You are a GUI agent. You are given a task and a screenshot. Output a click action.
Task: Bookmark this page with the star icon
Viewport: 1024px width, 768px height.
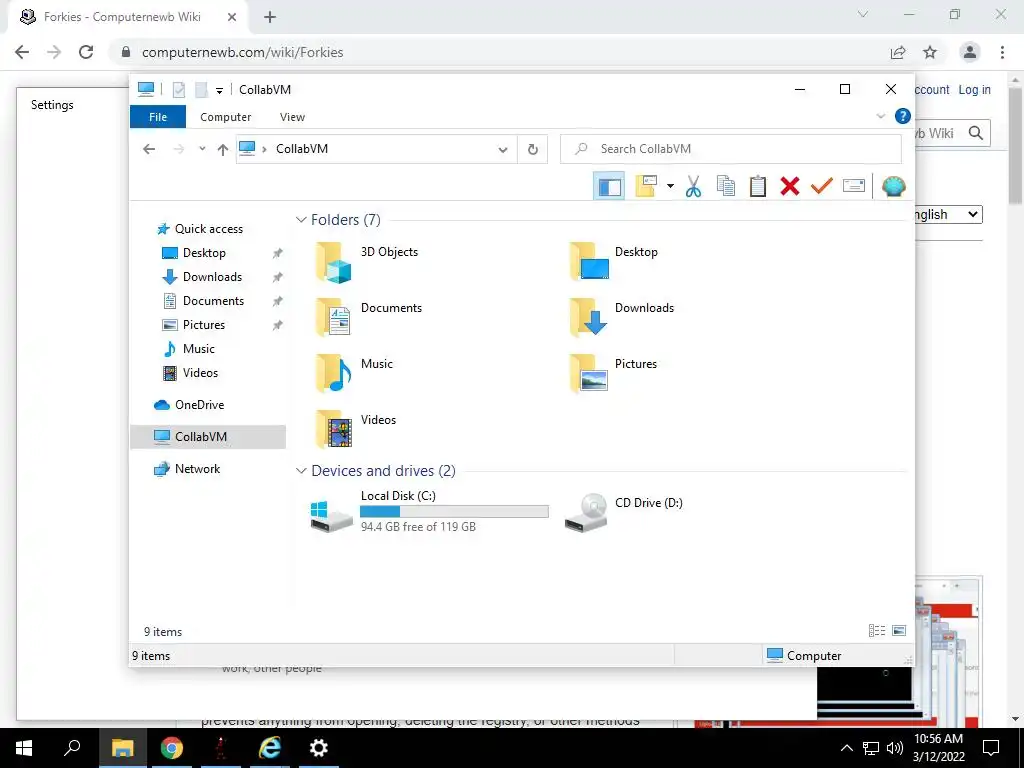coord(930,52)
